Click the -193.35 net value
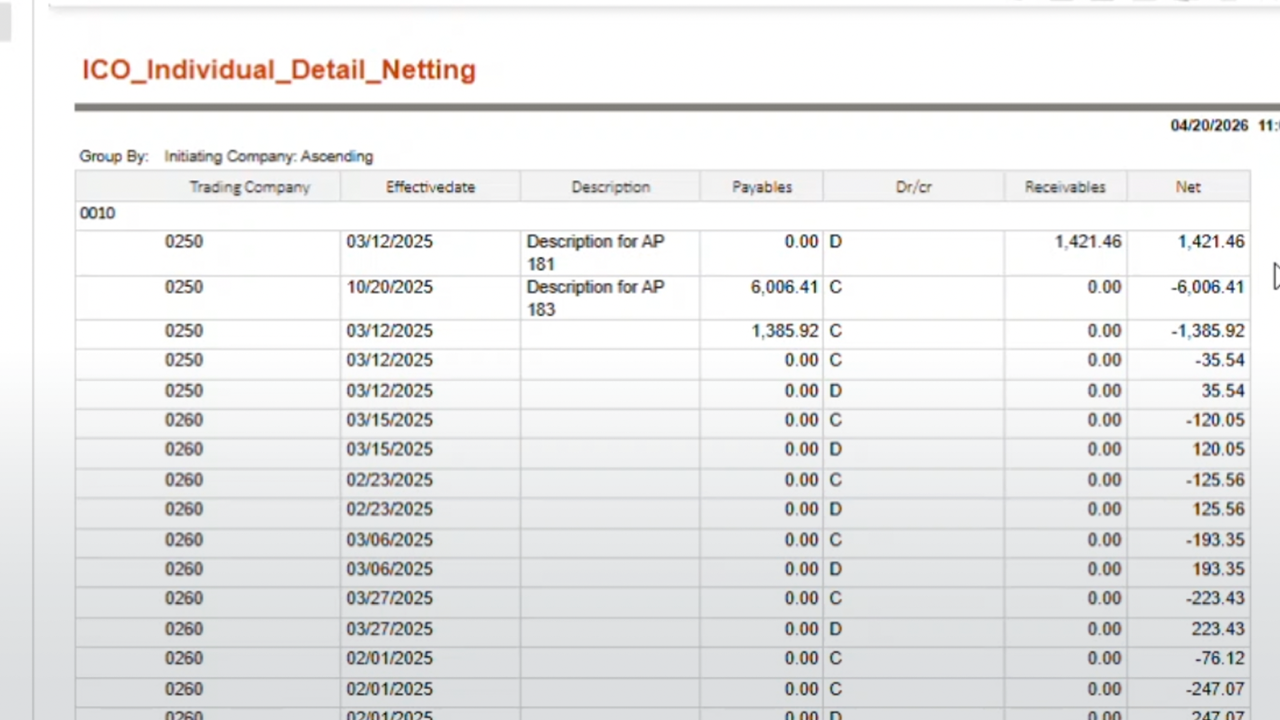Screen dimensions: 1280x720 pos(1215,540)
